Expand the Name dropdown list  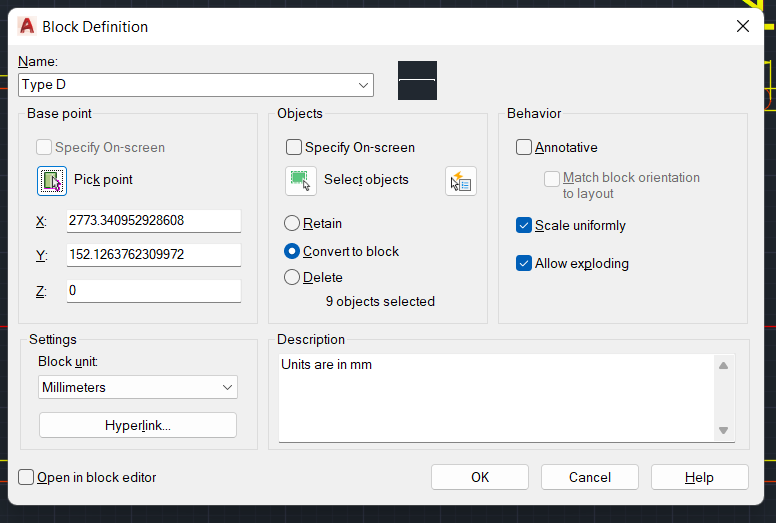click(x=363, y=85)
